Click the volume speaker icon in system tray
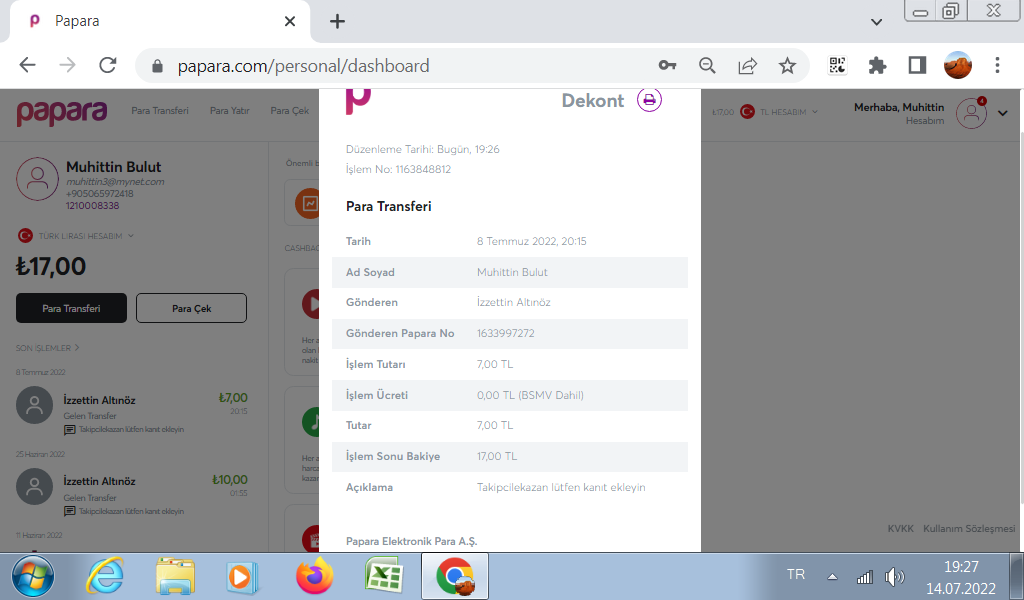 click(894, 576)
